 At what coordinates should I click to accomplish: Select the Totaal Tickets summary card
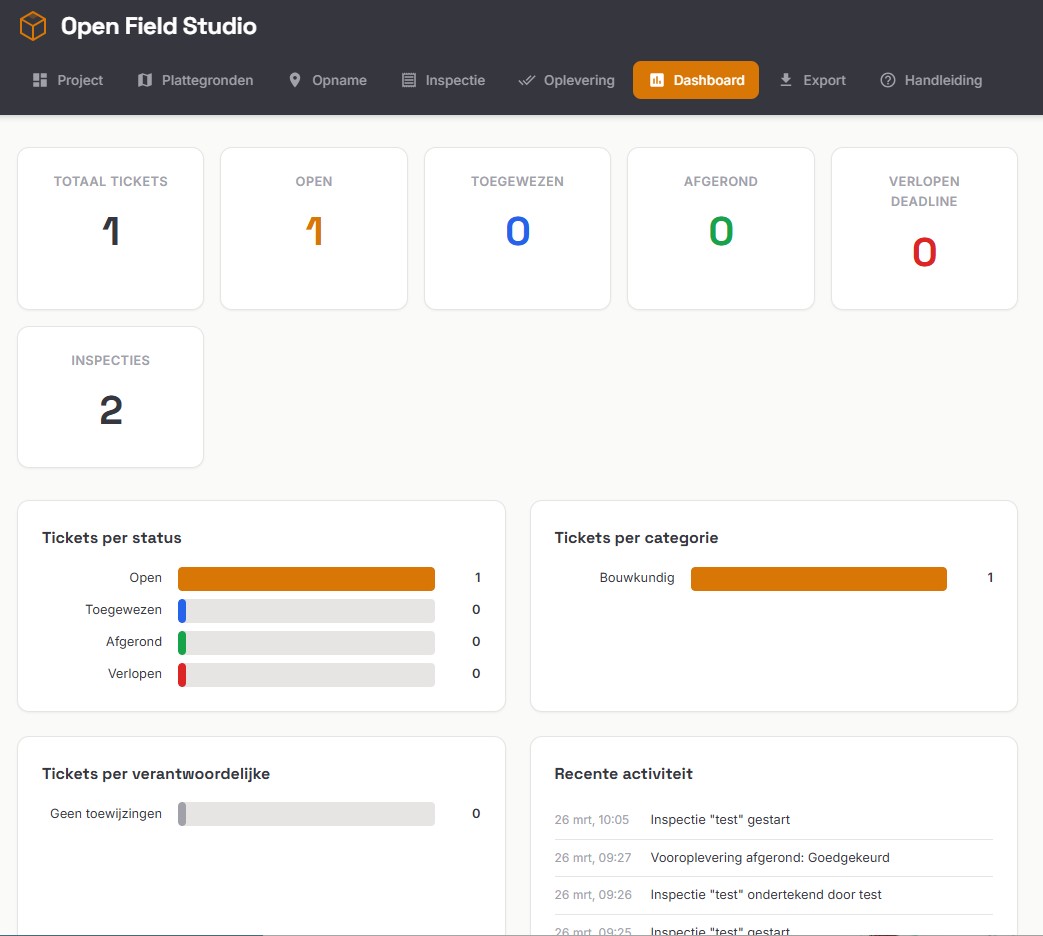pyautogui.click(x=111, y=228)
